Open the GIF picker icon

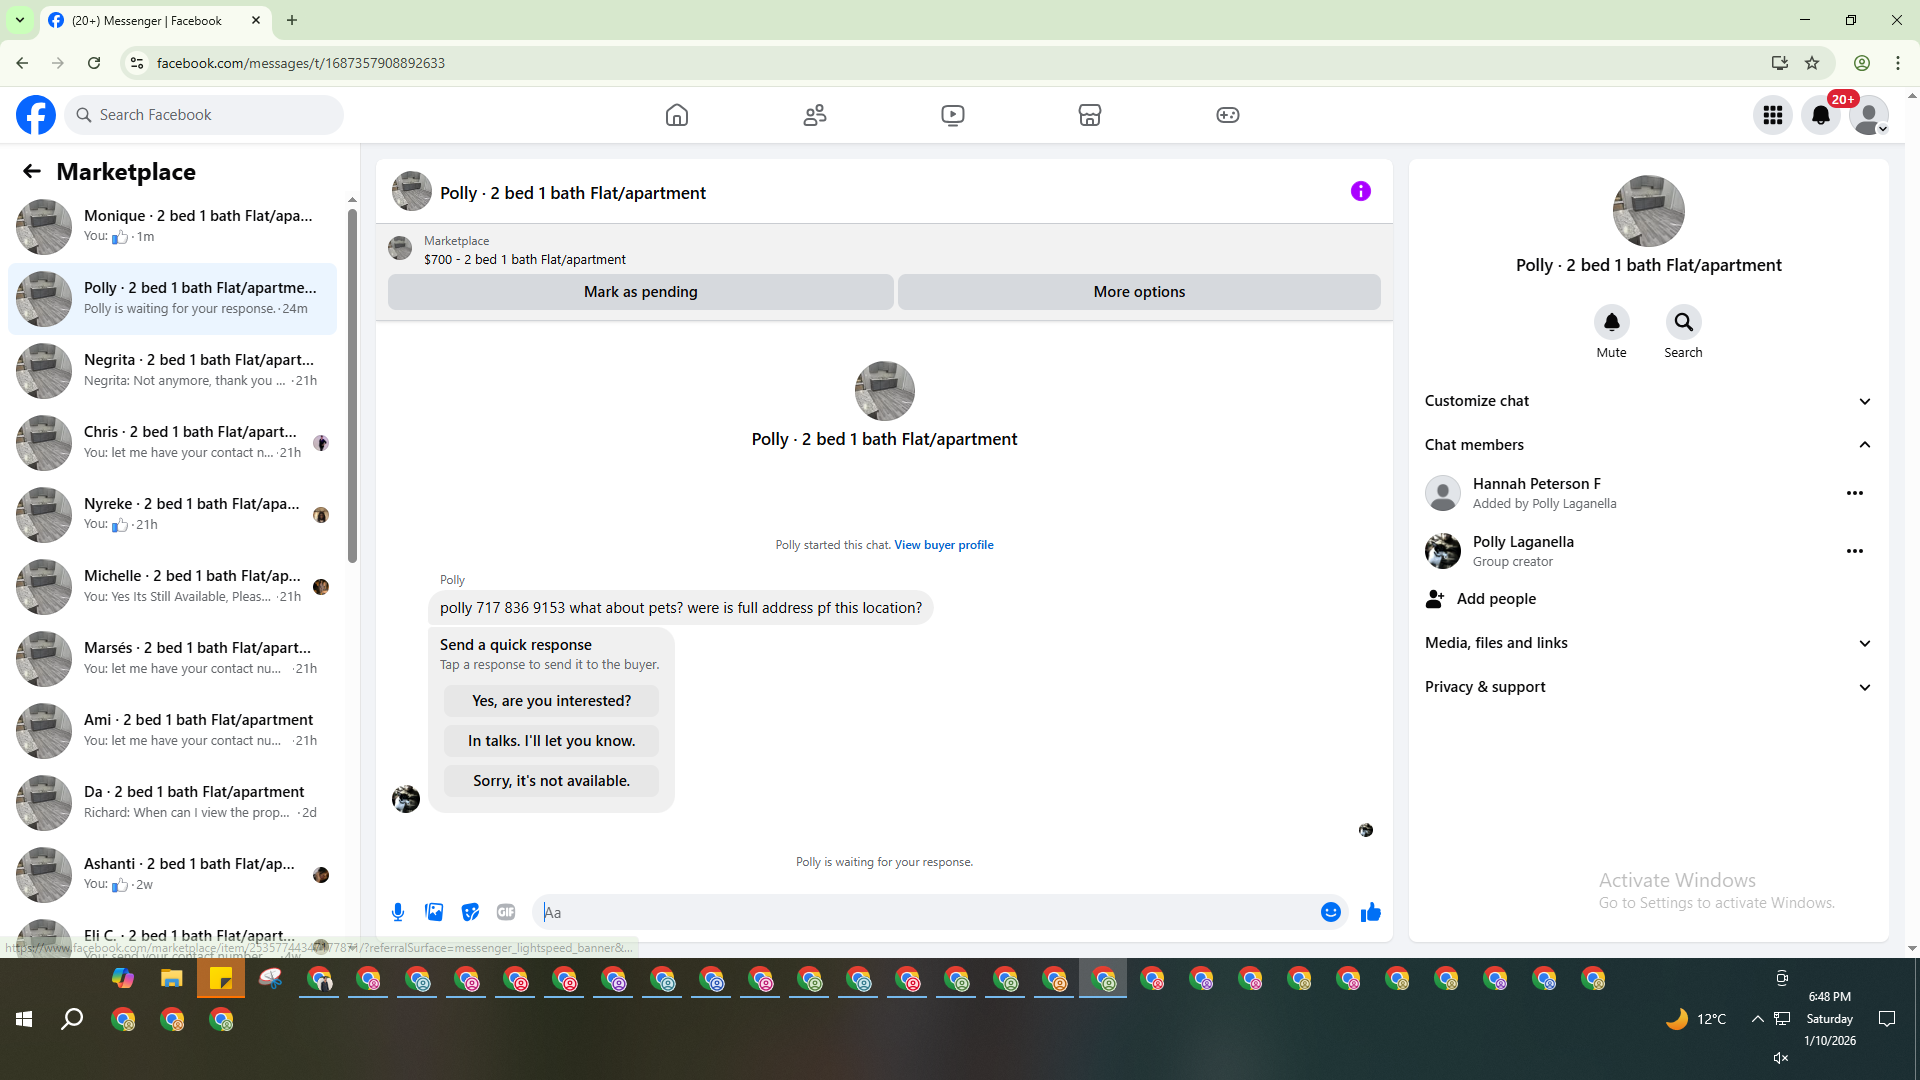tap(506, 912)
